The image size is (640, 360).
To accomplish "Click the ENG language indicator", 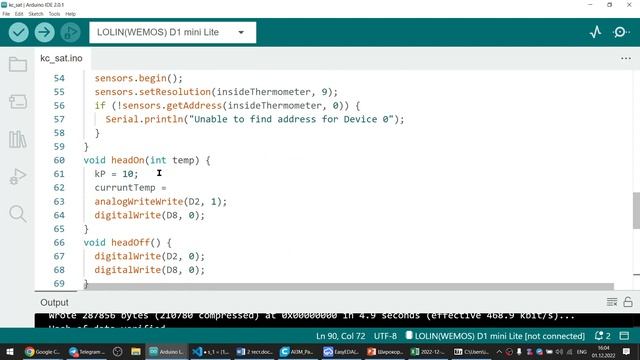I will (582, 351).
